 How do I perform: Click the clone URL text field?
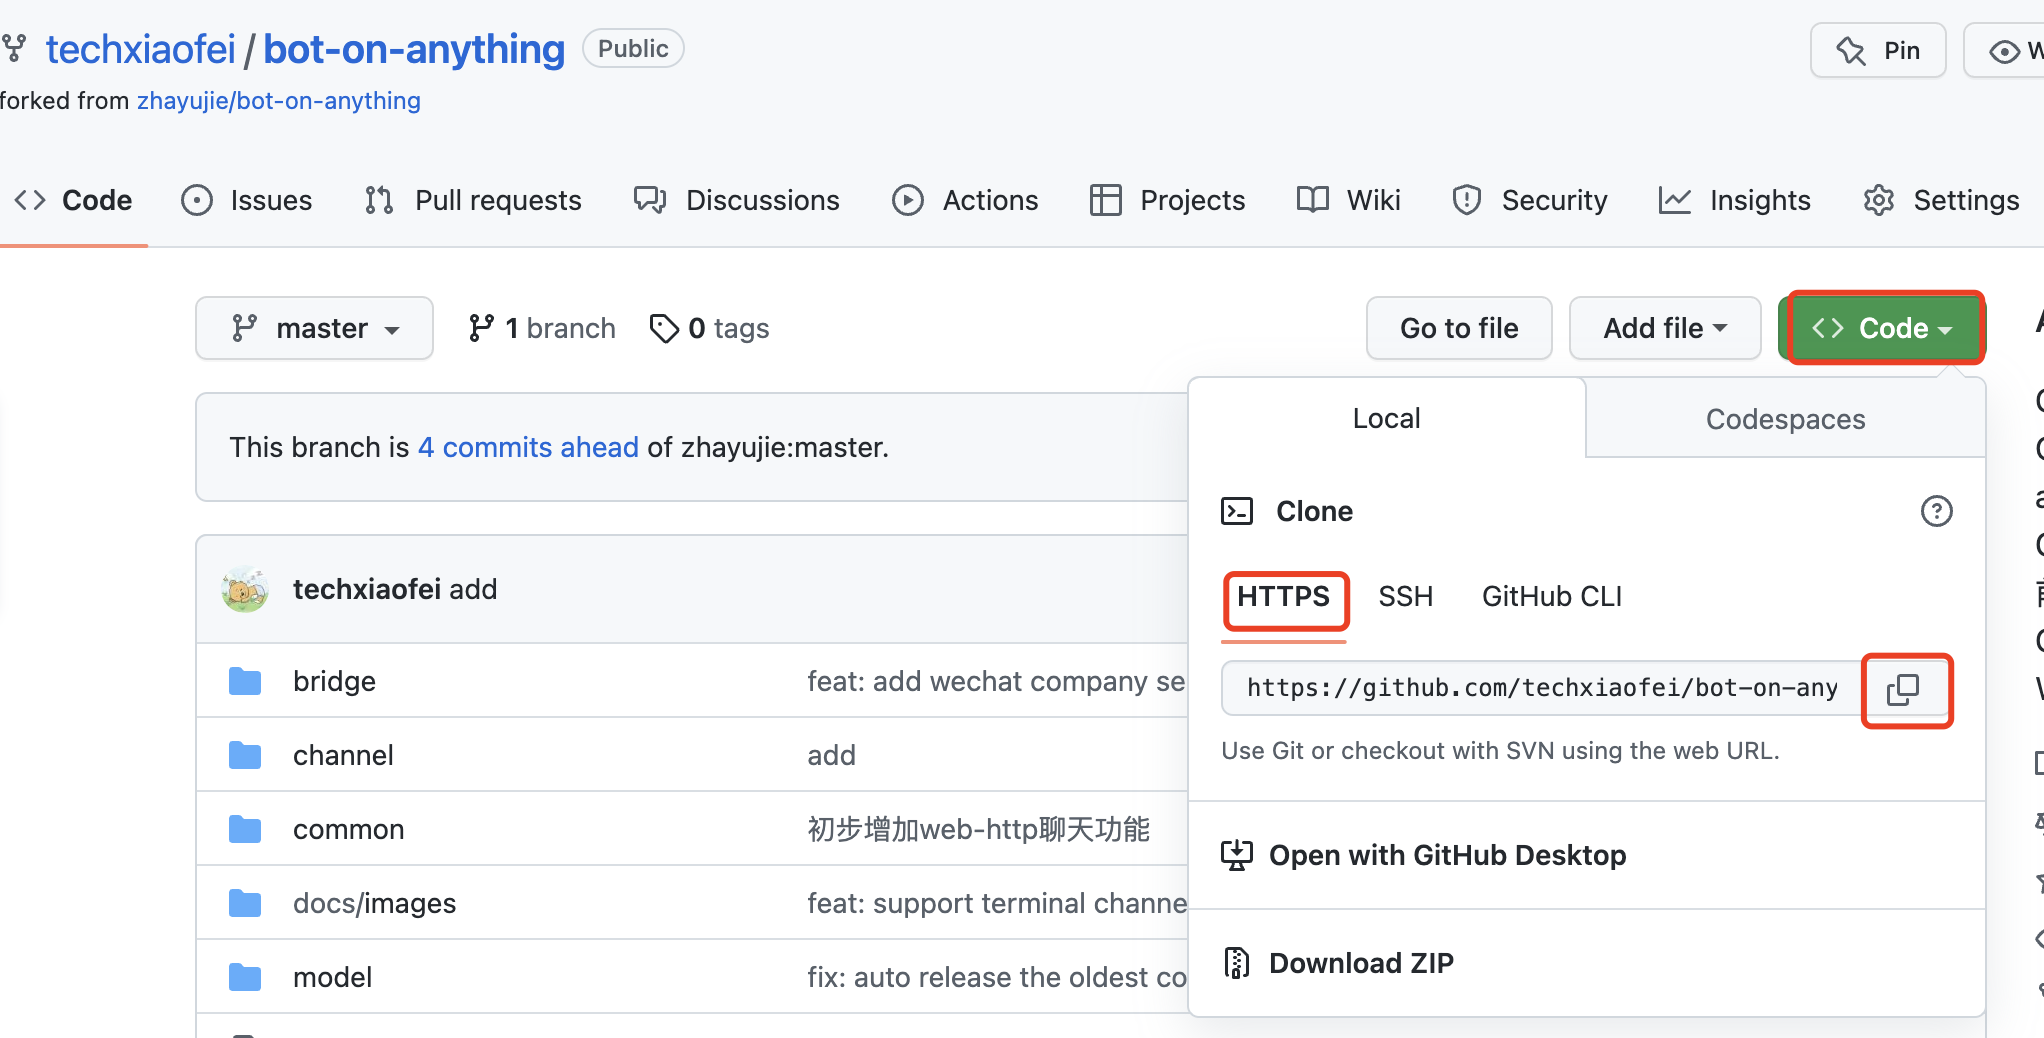click(1540, 688)
